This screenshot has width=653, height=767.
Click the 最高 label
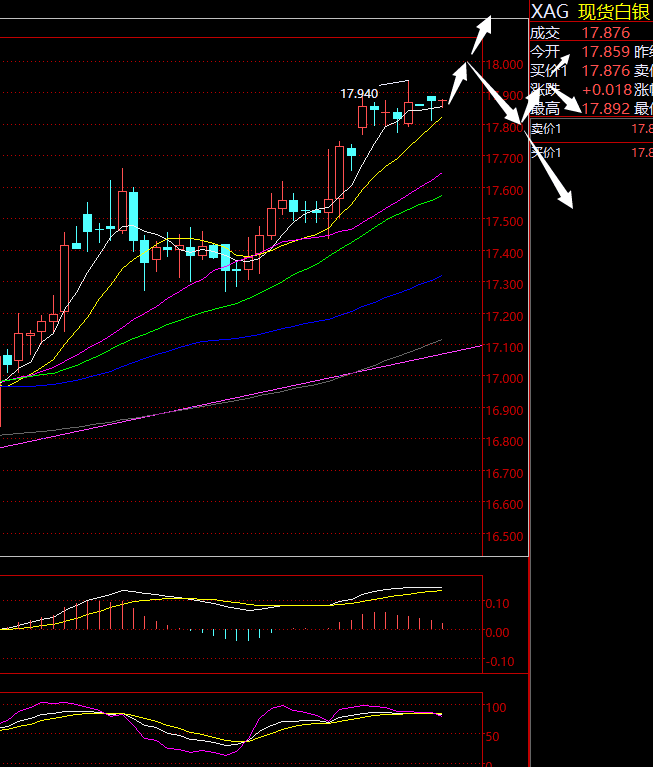point(545,109)
